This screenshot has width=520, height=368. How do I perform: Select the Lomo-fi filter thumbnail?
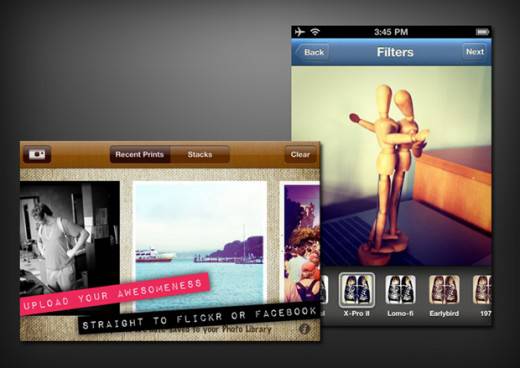pyautogui.click(x=400, y=290)
